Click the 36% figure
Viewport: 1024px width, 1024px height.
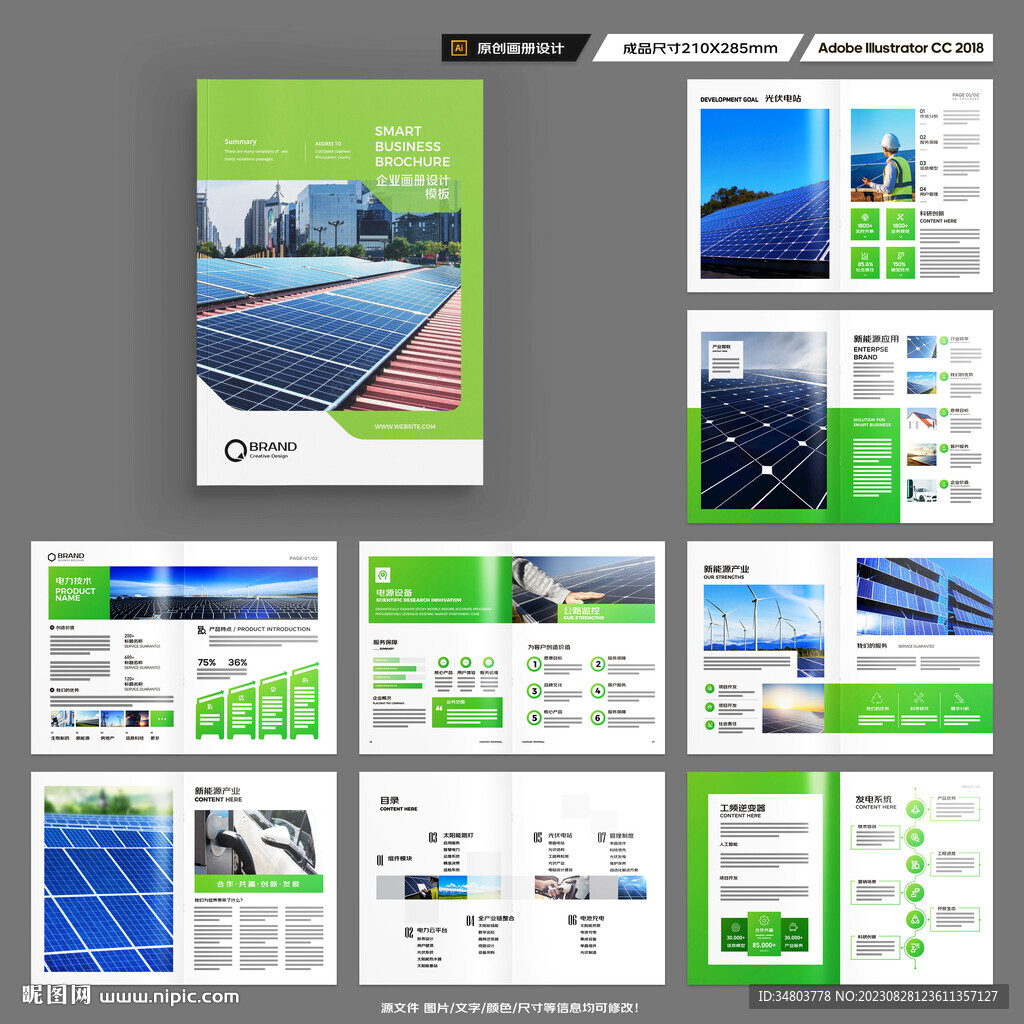(x=238, y=662)
